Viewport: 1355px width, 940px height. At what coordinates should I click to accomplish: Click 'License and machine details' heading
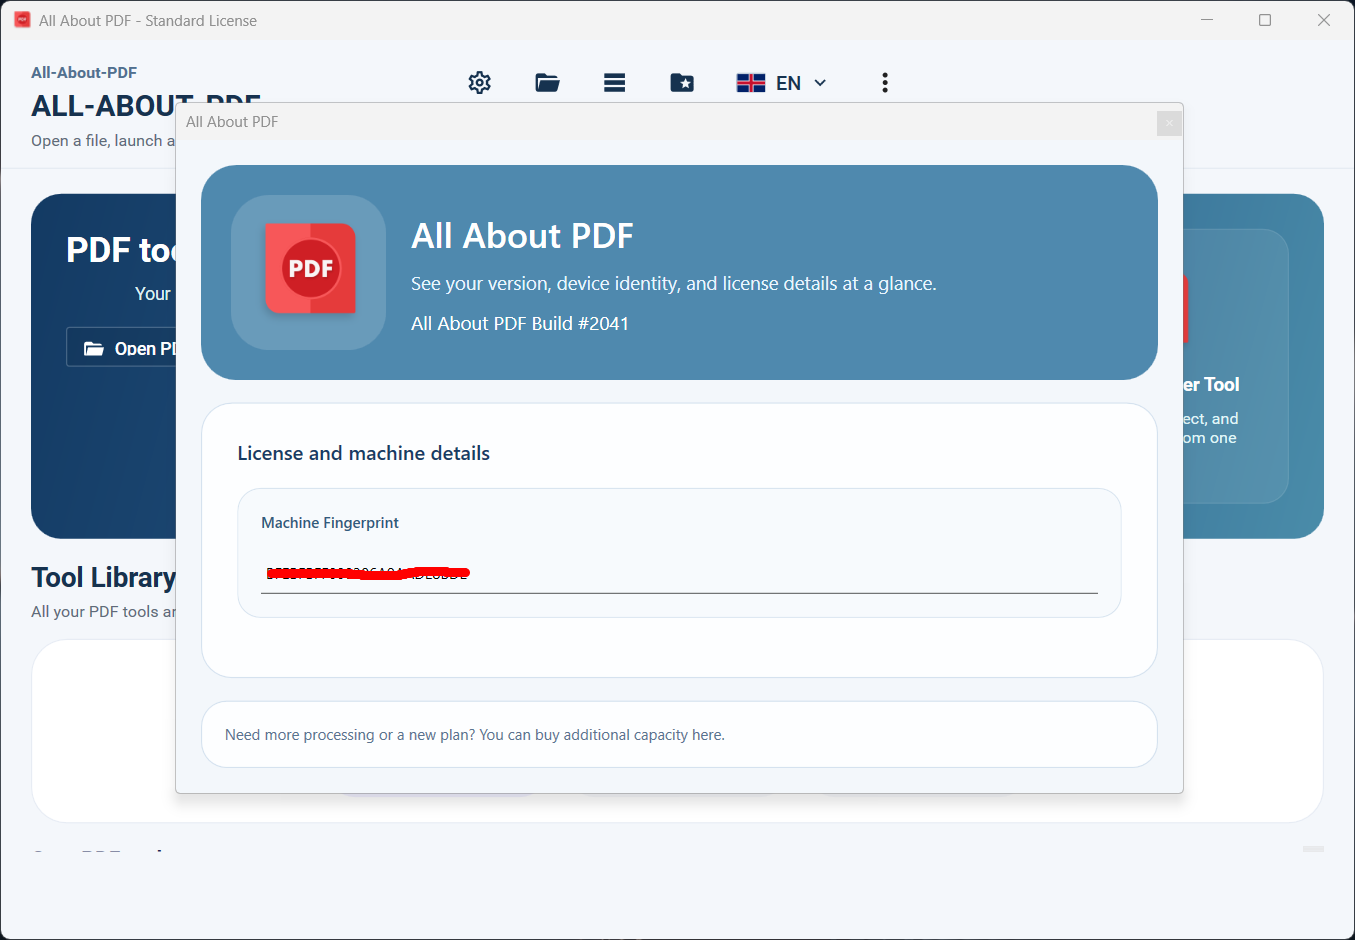pyautogui.click(x=364, y=454)
